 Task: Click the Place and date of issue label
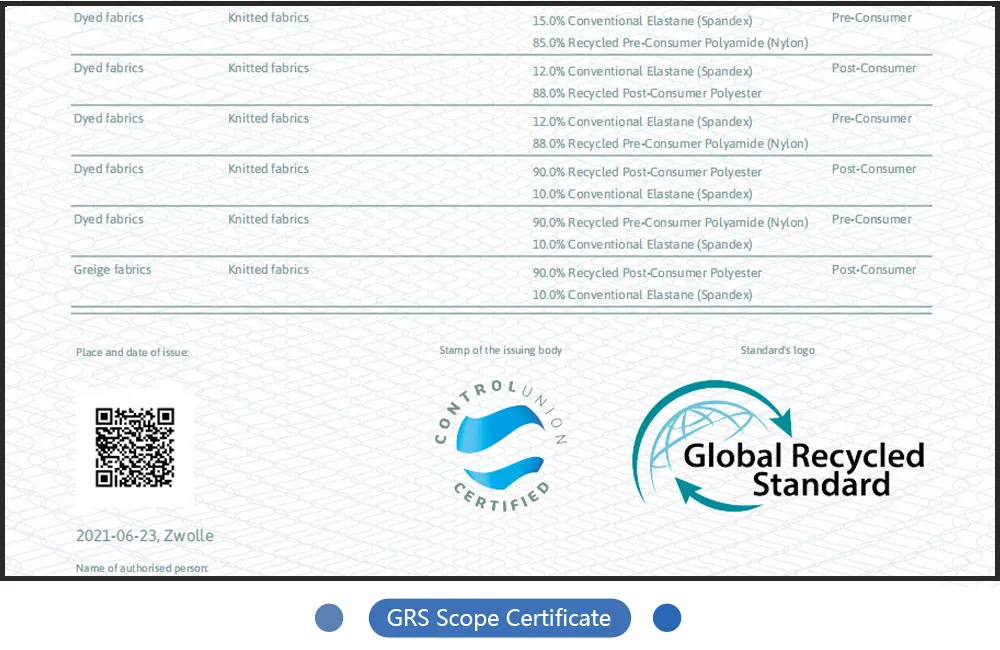[x=132, y=352]
